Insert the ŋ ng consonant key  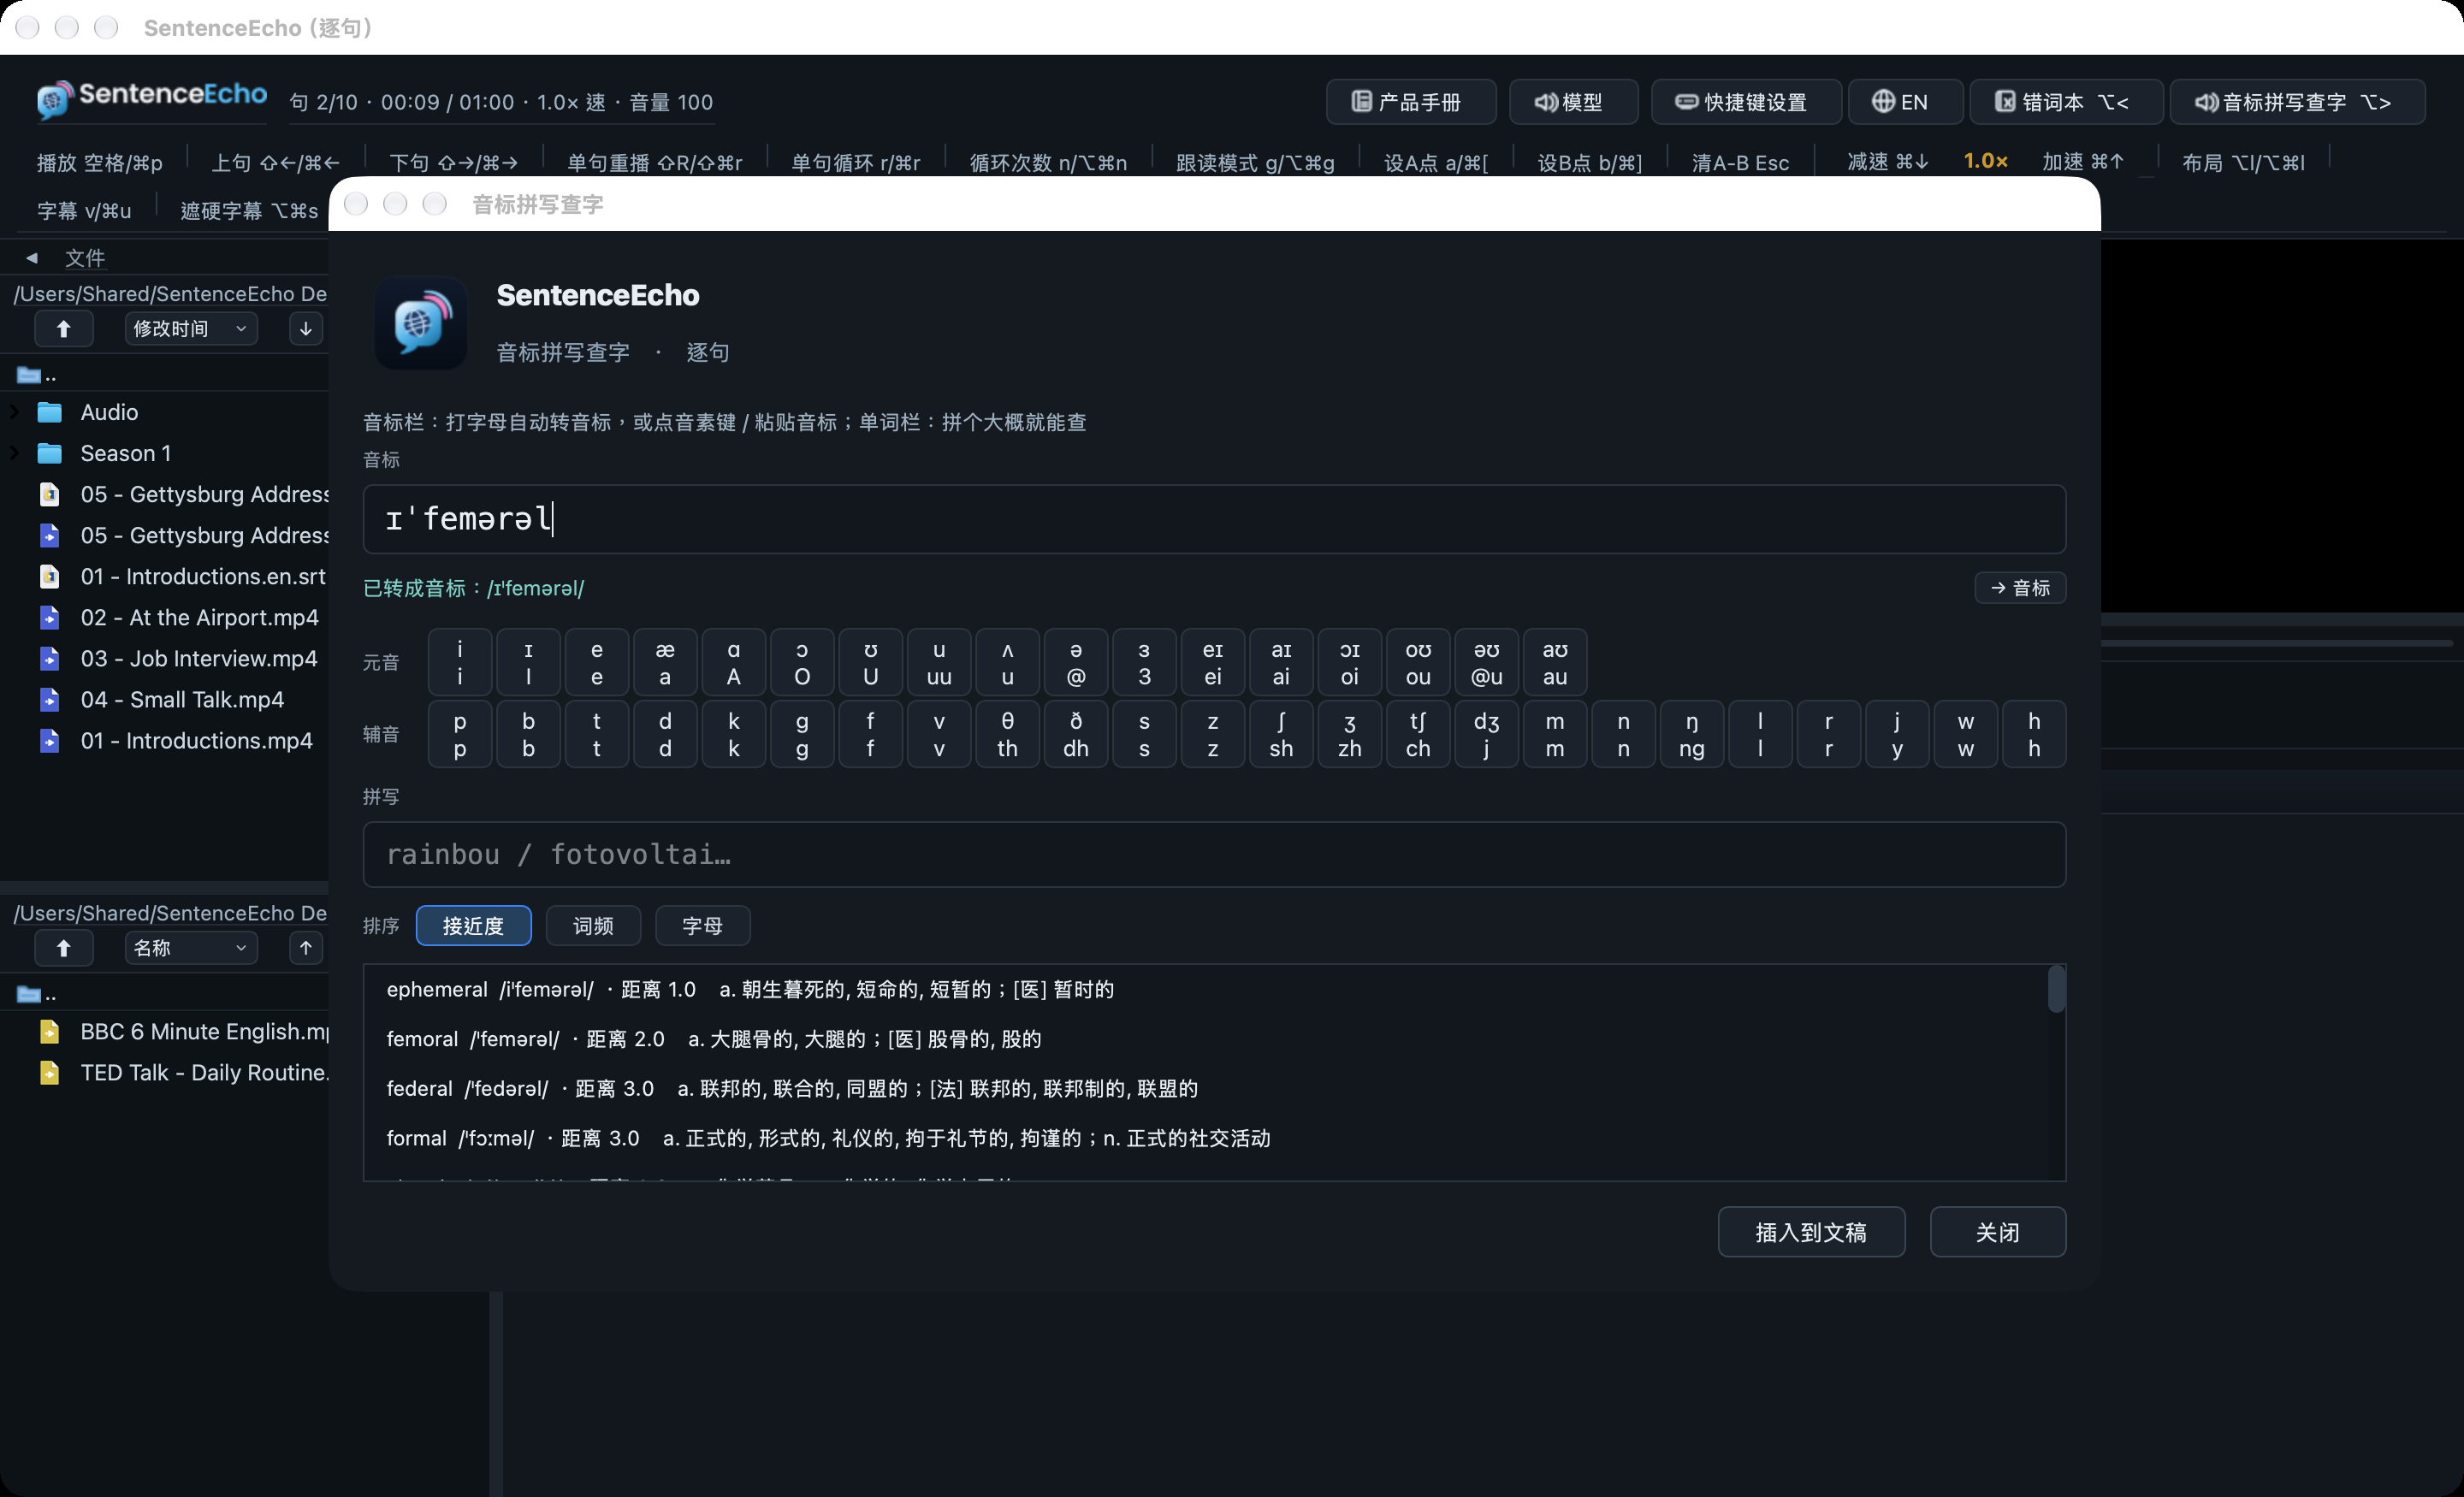tap(1692, 735)
